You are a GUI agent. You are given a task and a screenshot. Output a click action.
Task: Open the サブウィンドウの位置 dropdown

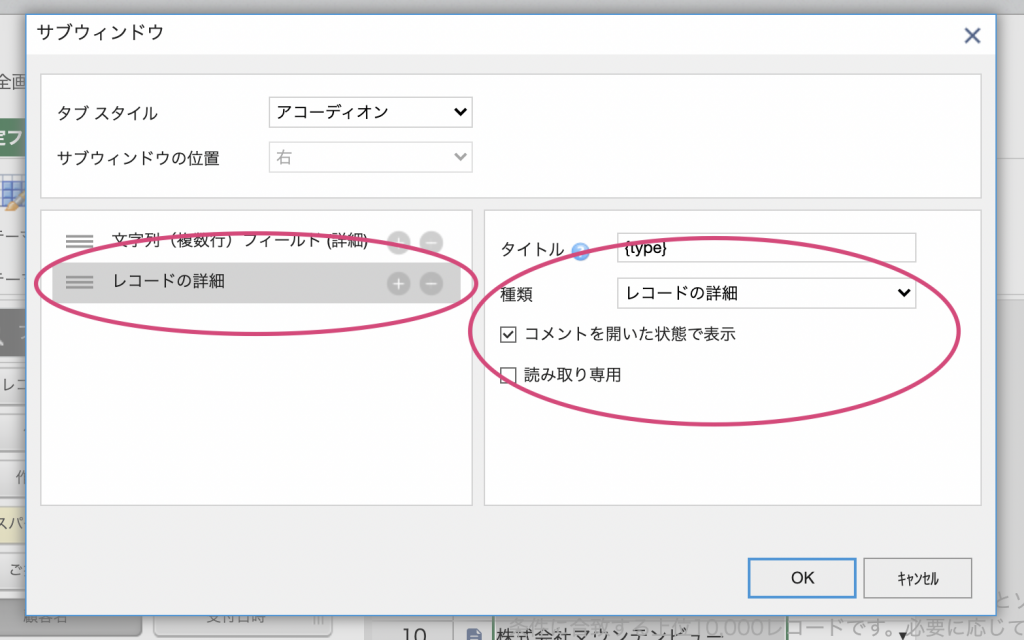tap(370, 157)
